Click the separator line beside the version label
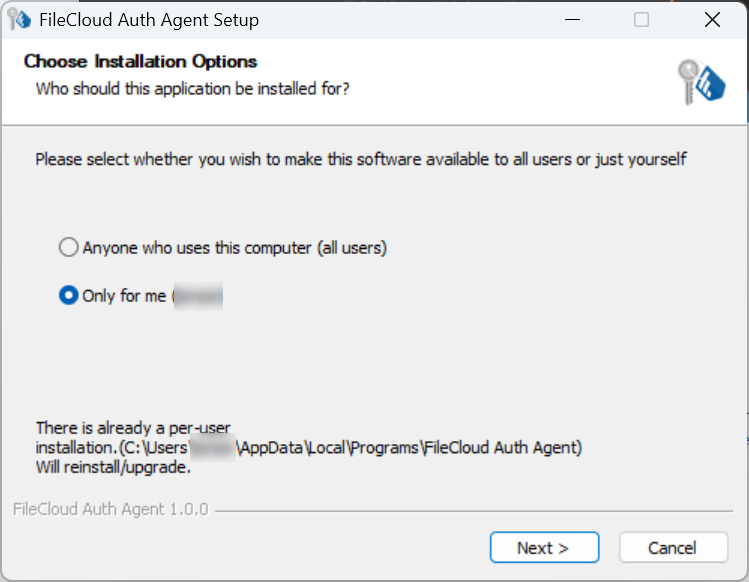Screen dimensions: 749x582 [470, 510]
